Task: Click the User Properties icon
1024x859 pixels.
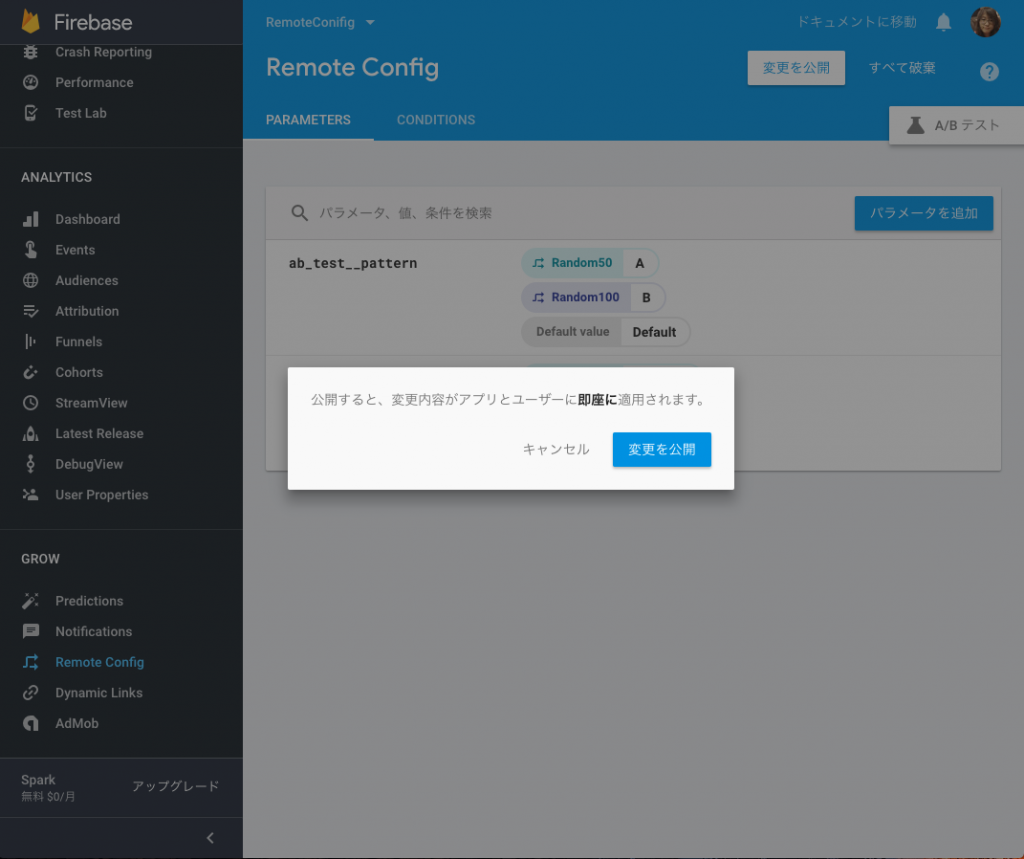Action: (x=31, y=494)
